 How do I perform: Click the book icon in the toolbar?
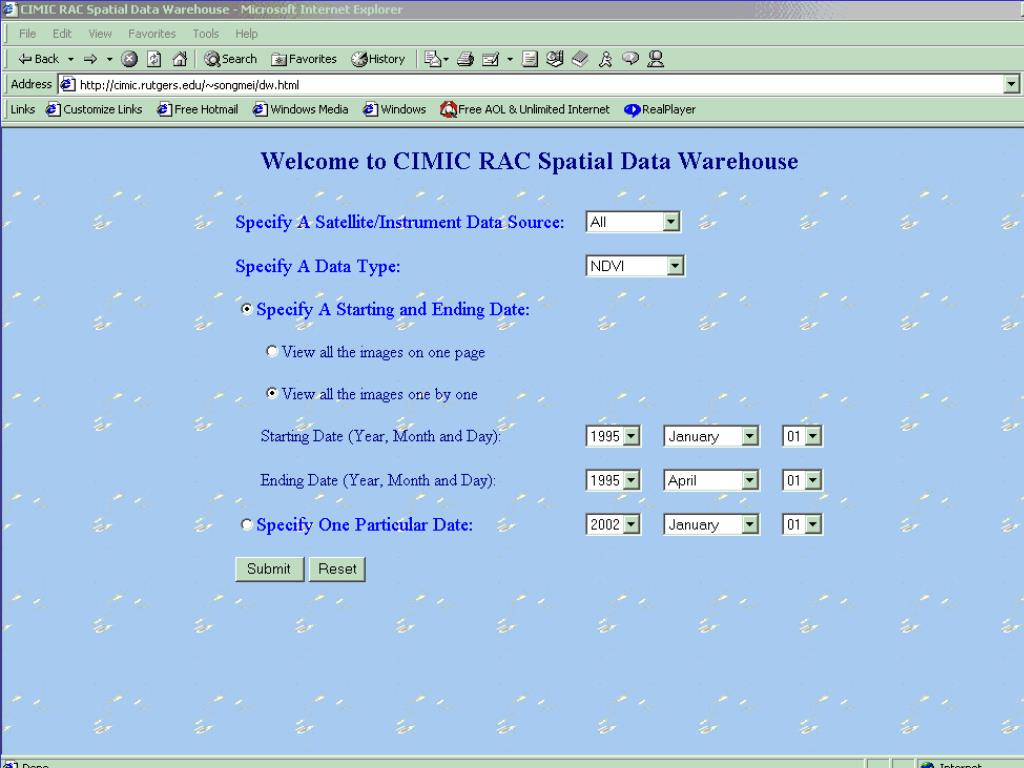tap(580, 59)
